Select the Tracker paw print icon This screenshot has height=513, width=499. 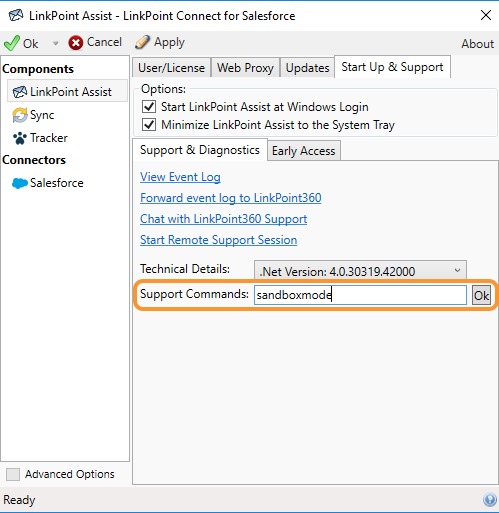20,138
